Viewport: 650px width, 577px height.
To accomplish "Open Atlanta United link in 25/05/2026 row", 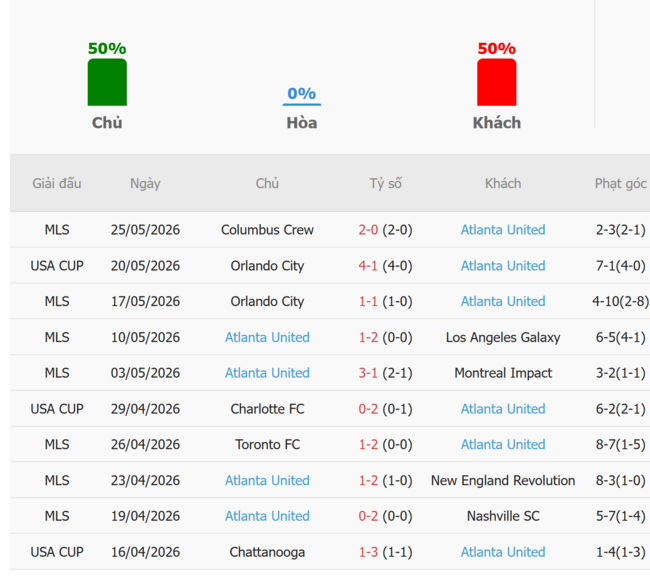I will coord(503,230).
